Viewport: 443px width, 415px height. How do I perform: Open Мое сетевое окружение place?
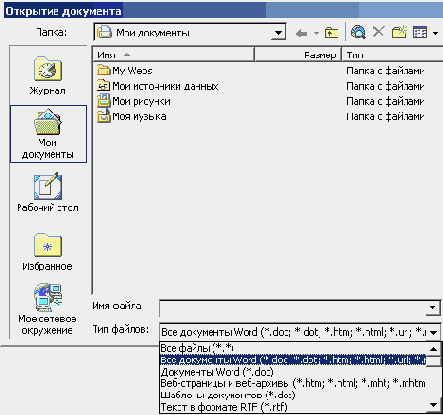[48, 309]
